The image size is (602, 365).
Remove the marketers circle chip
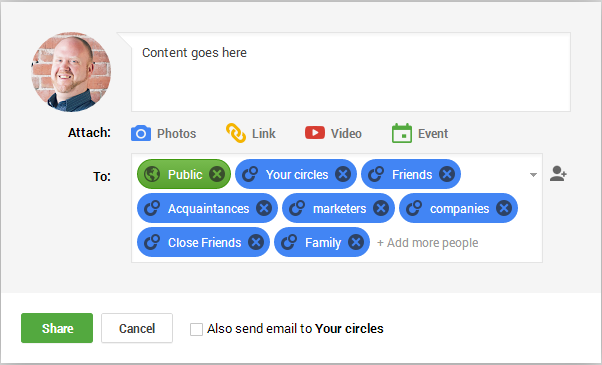click(381, 208)
